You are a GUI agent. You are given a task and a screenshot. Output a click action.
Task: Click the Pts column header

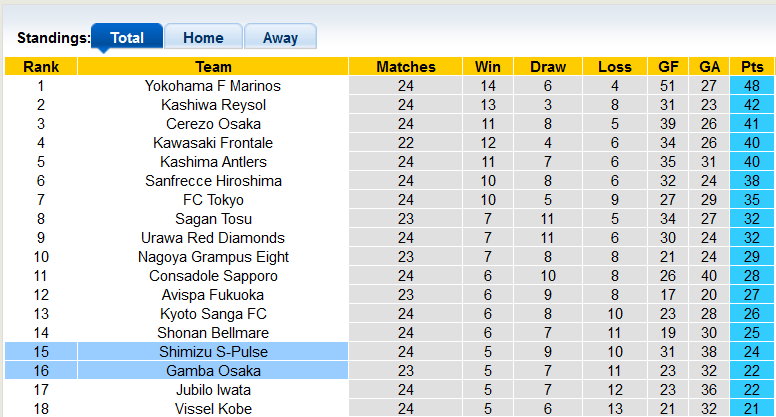coord(752,67)
